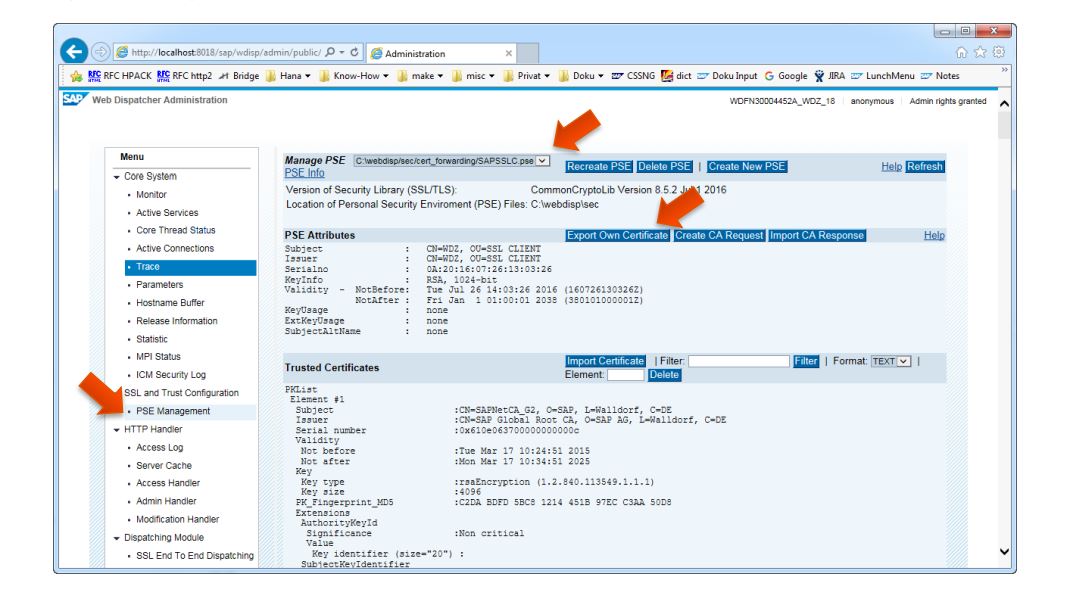Open the Notes bookmark
The width and height of the screenshot is (1084, 596).
click(940, 76)
